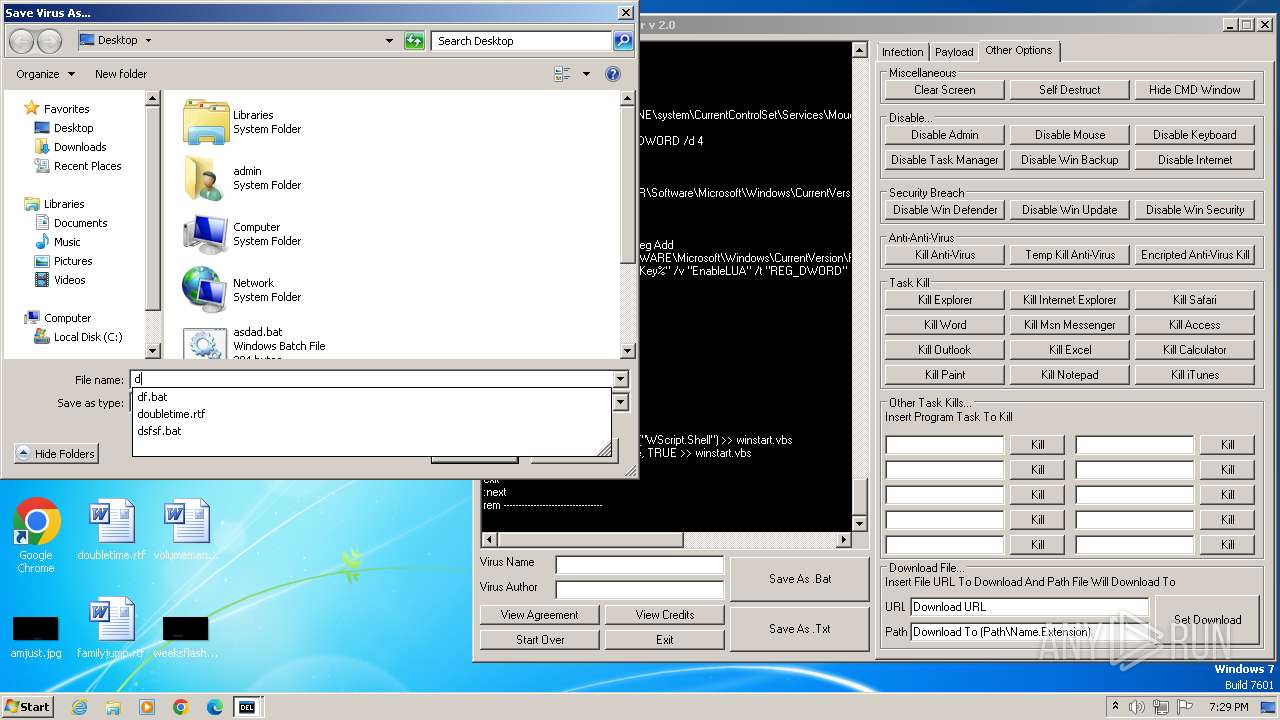1280x720 pixels.
Task: Select doubletime.rtf desktop icon
Action: 111,530
